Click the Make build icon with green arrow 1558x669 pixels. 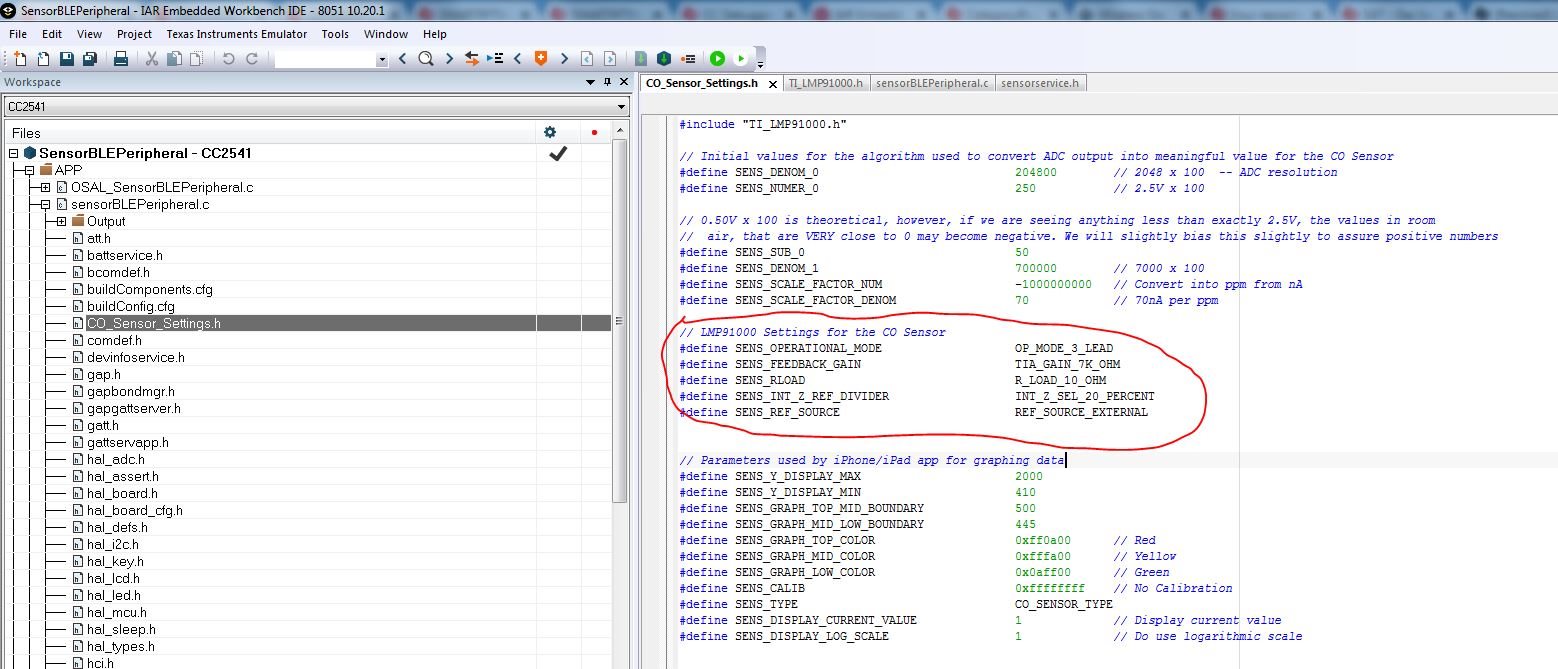663,59
